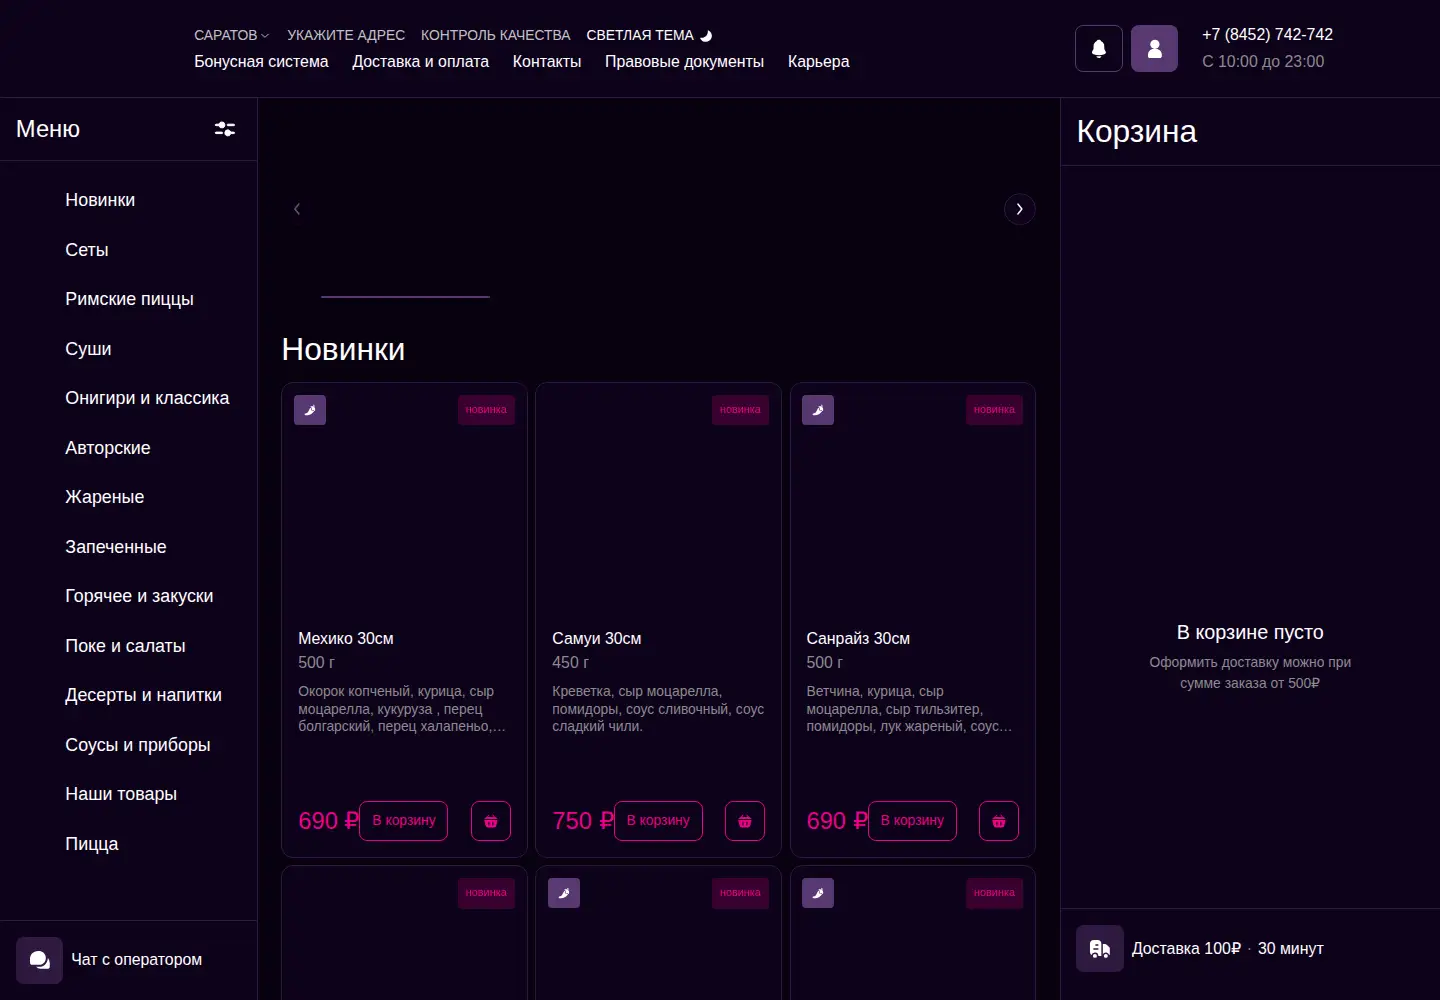Add Санрайз 30см with В корзину button

pos(912,821)
